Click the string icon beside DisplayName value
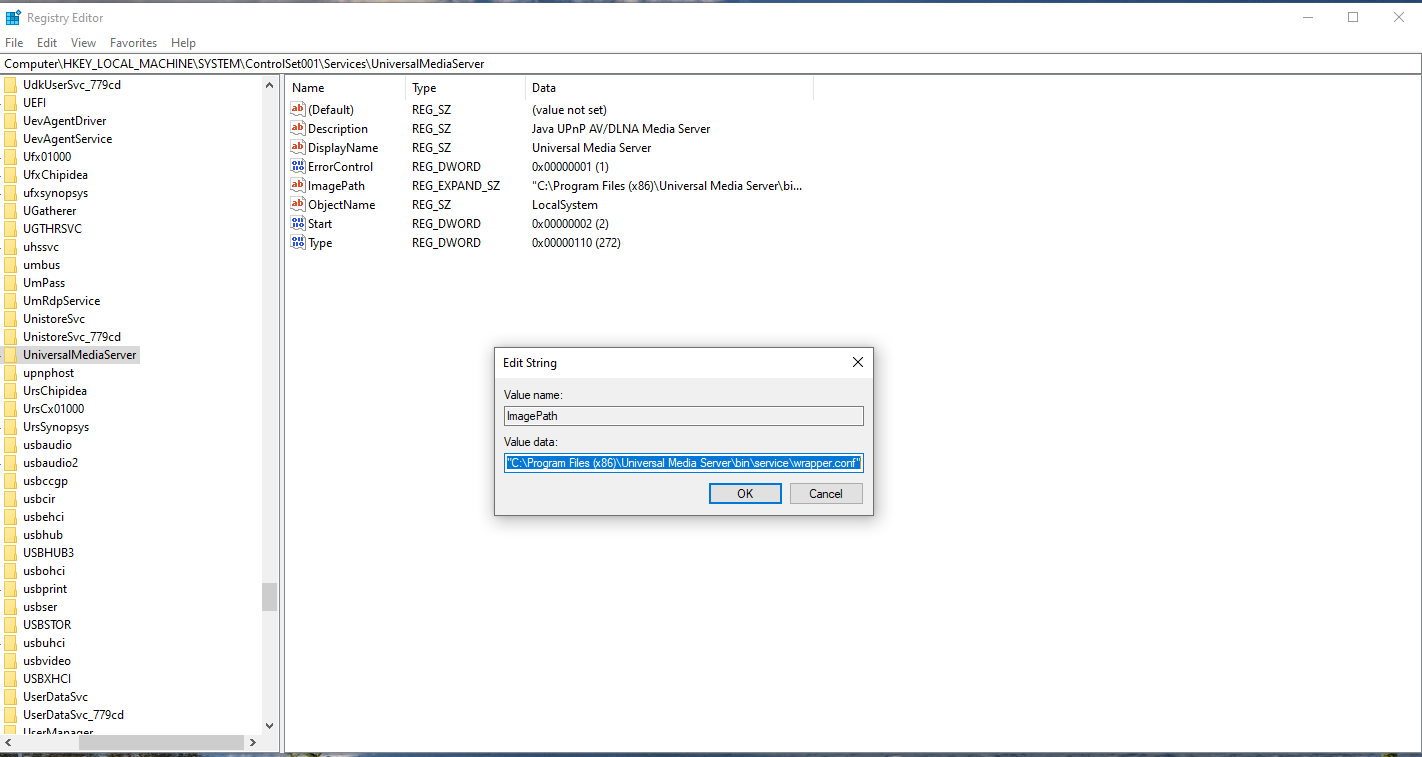The image size is (1422, 757). 297,147
